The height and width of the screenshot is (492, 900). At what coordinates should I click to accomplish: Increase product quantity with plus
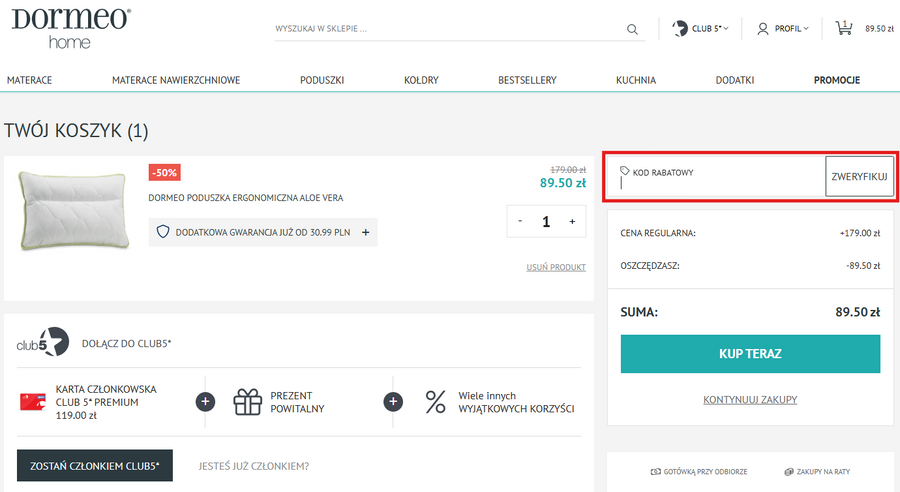(x=572, y=221)
